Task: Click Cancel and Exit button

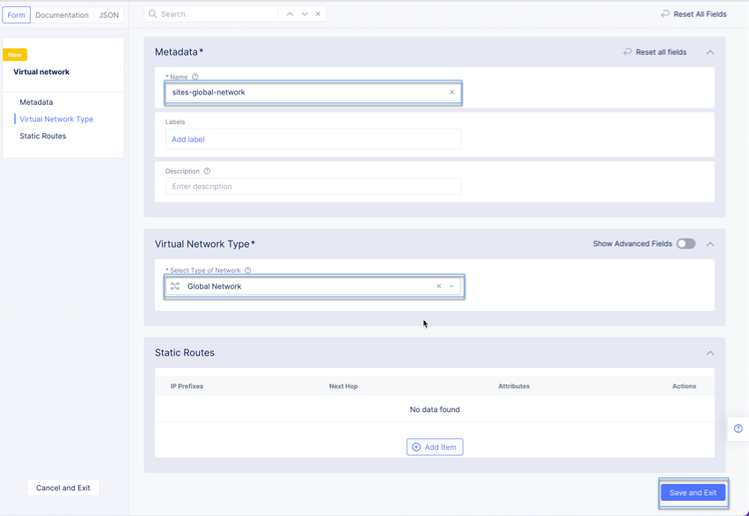Action: (x=63, y=488)
